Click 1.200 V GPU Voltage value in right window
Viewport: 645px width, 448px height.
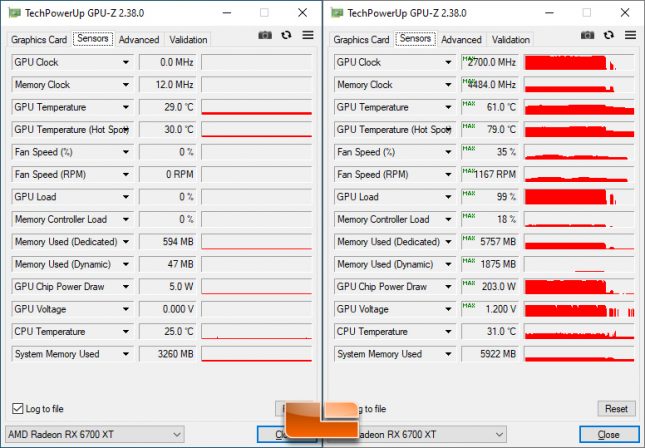pyautogui.click(x=490, y=309)
